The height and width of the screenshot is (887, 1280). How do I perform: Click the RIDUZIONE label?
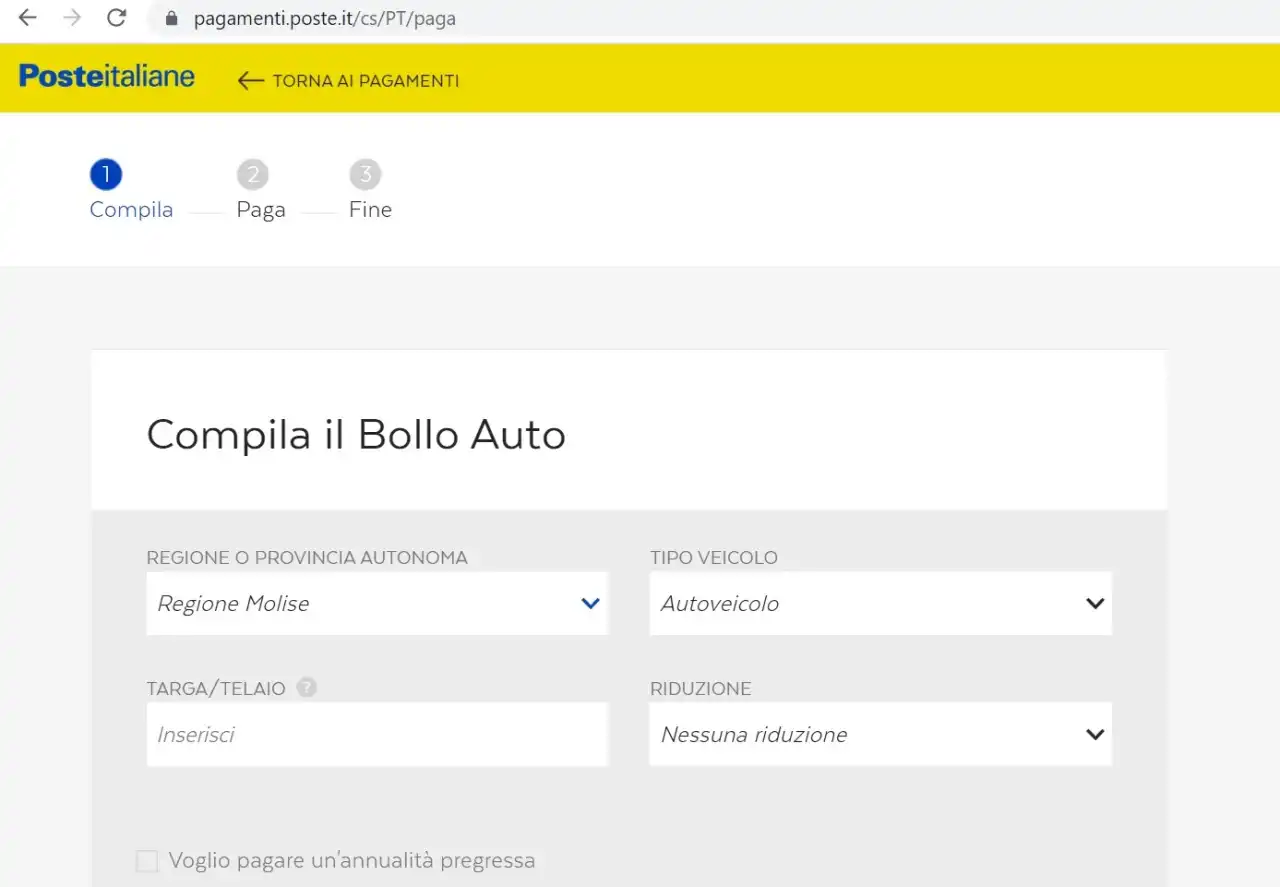tap(700, 689)
